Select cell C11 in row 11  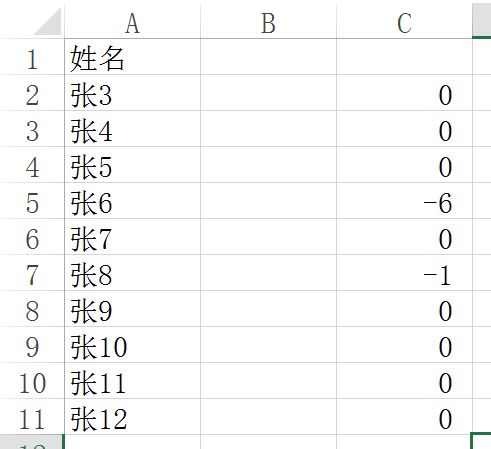tap(404, 417)
